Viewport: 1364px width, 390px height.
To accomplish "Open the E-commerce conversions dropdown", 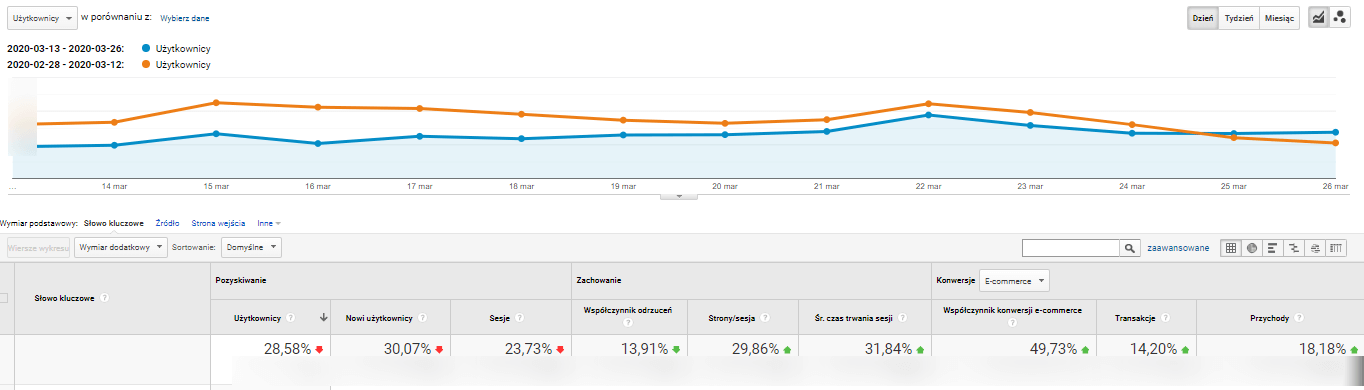I will tap(1013, 281).
